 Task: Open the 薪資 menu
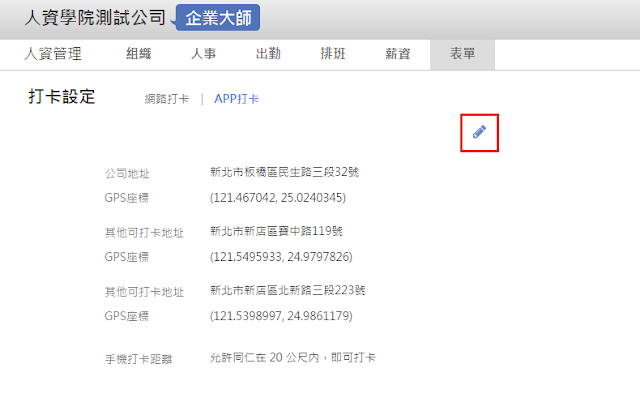pyautogui.click(x=398, y=54)
